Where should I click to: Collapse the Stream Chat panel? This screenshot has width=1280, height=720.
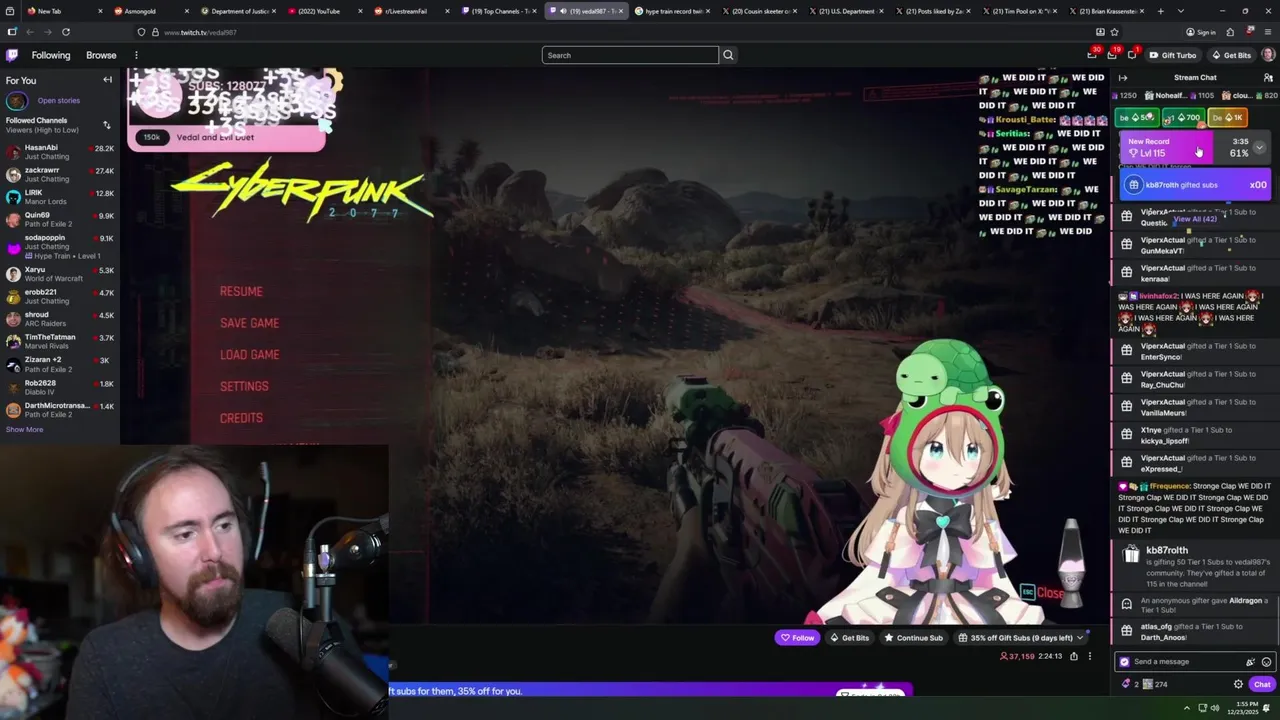(1123, 78)
